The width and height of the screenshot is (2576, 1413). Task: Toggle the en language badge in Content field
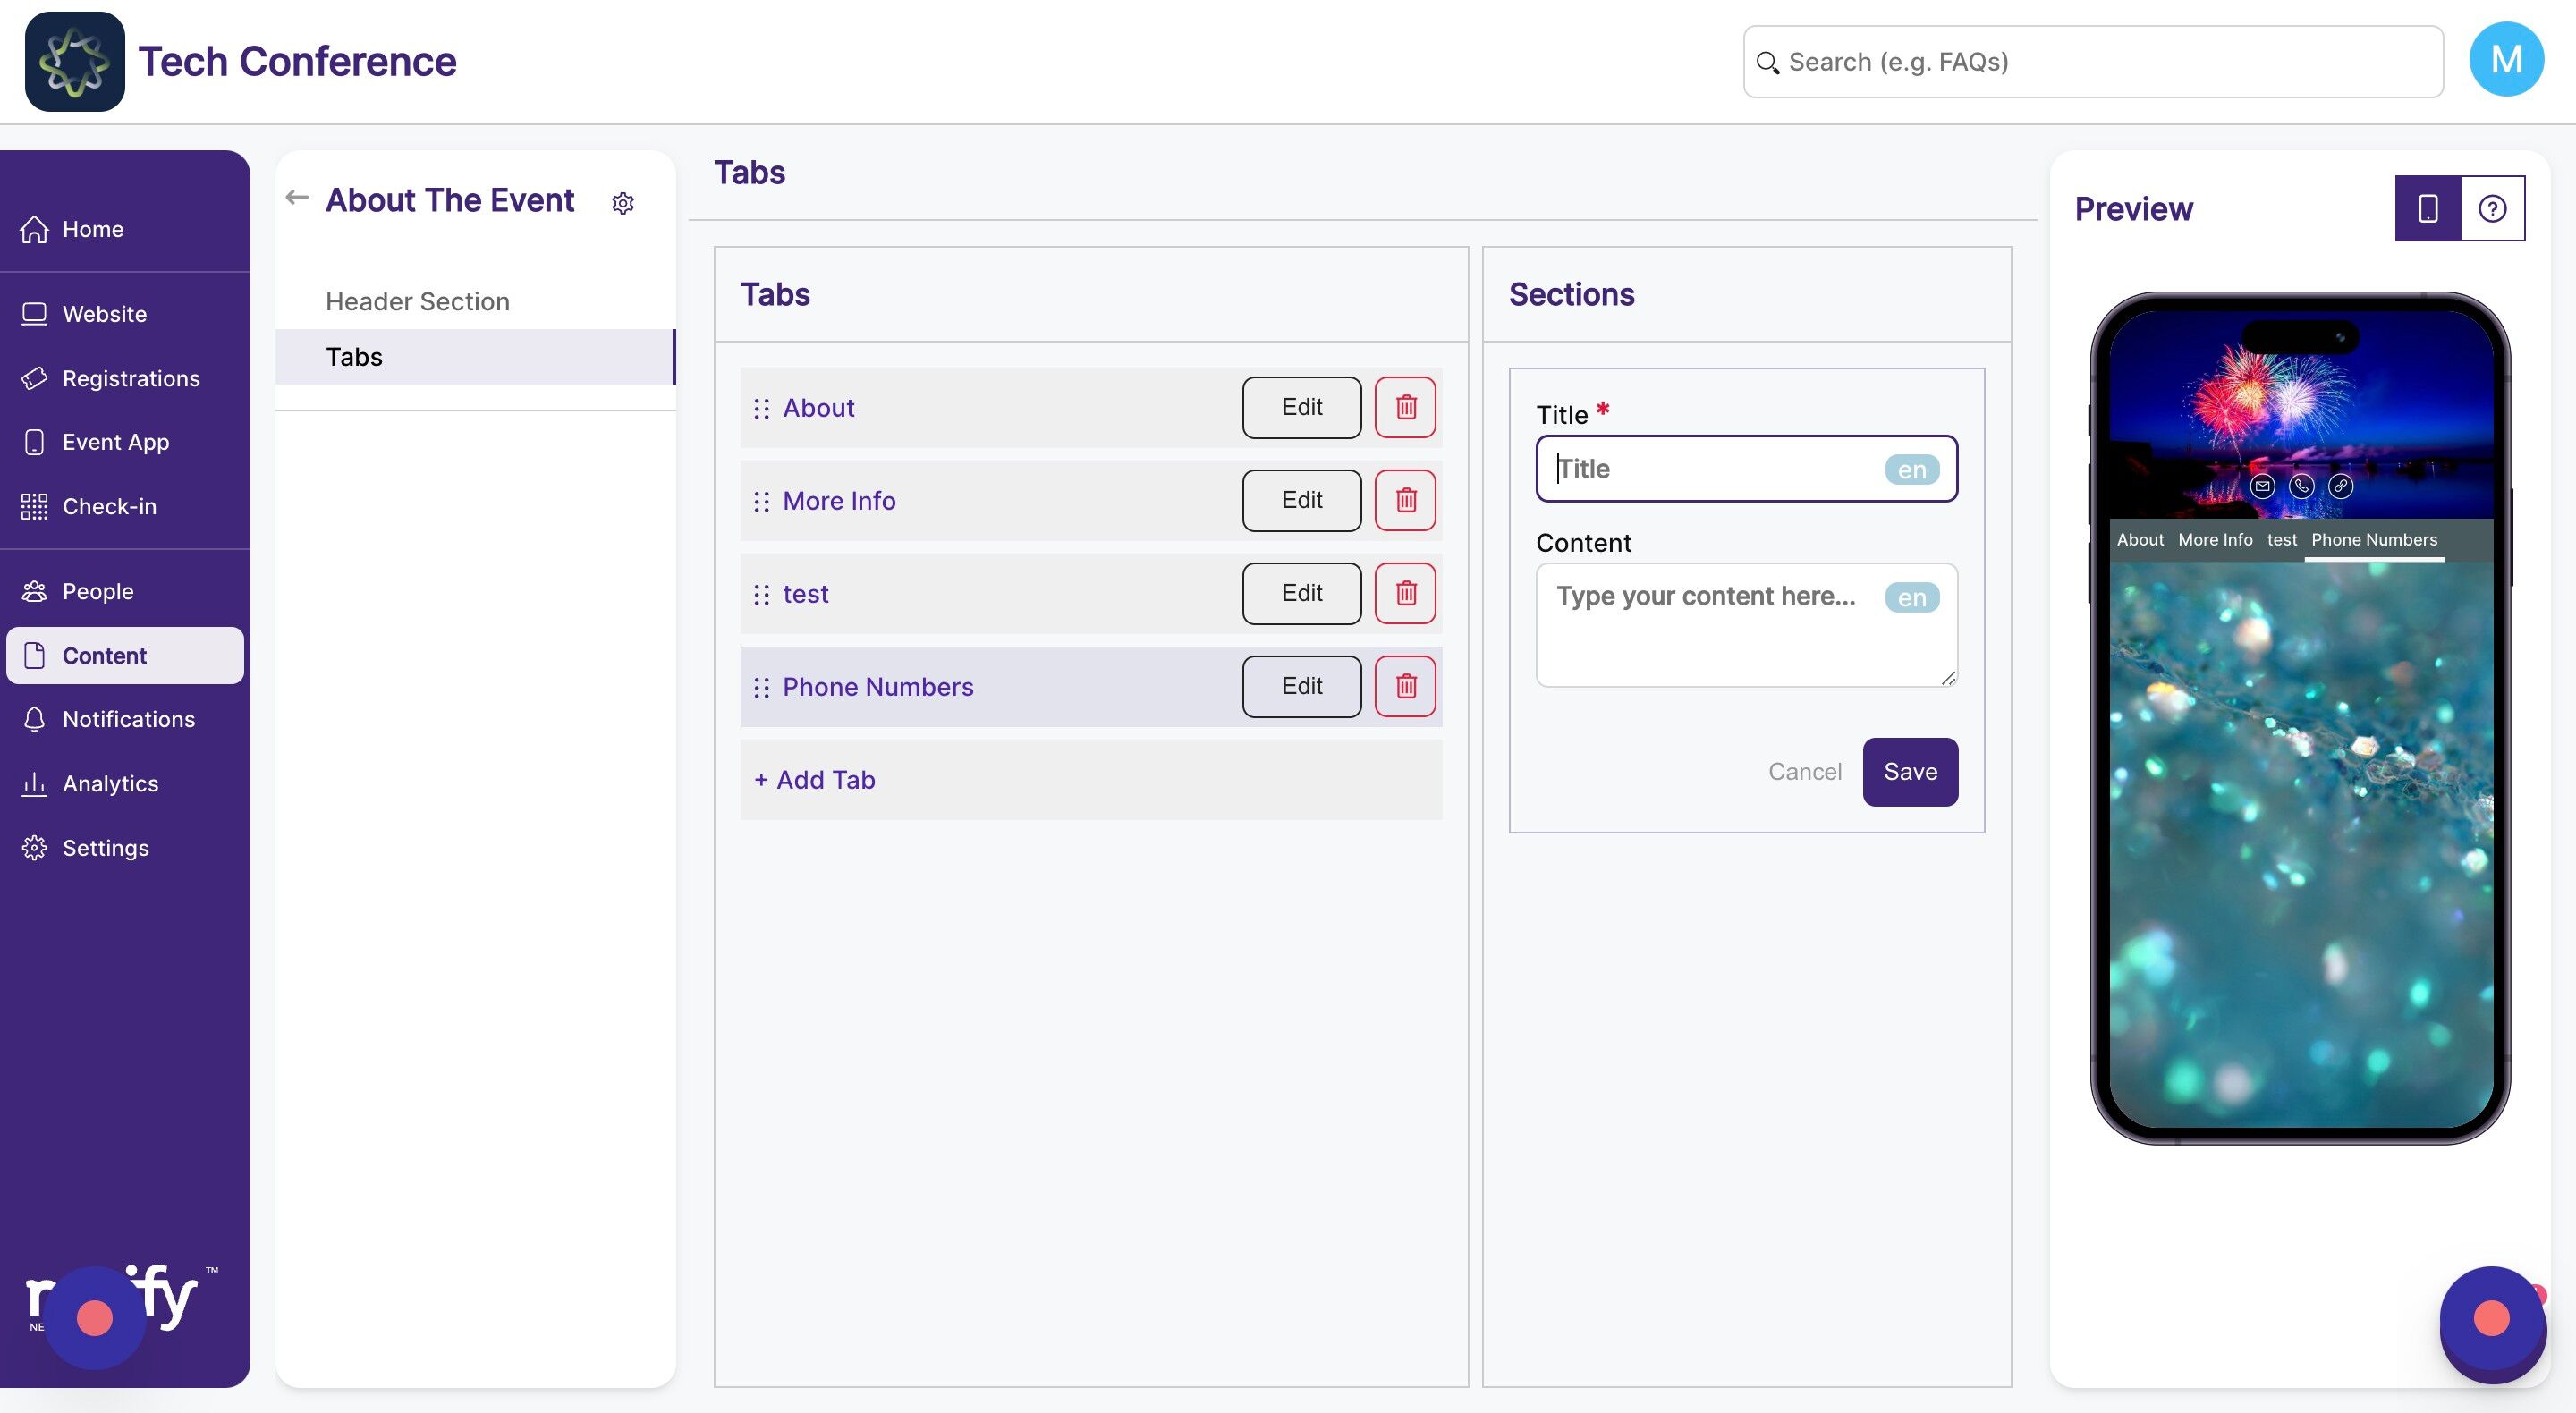click(1911, 597)
